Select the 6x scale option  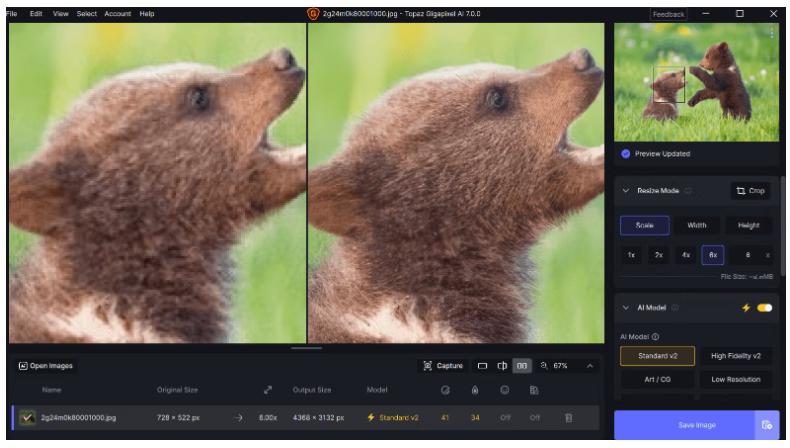coord(712,255)
